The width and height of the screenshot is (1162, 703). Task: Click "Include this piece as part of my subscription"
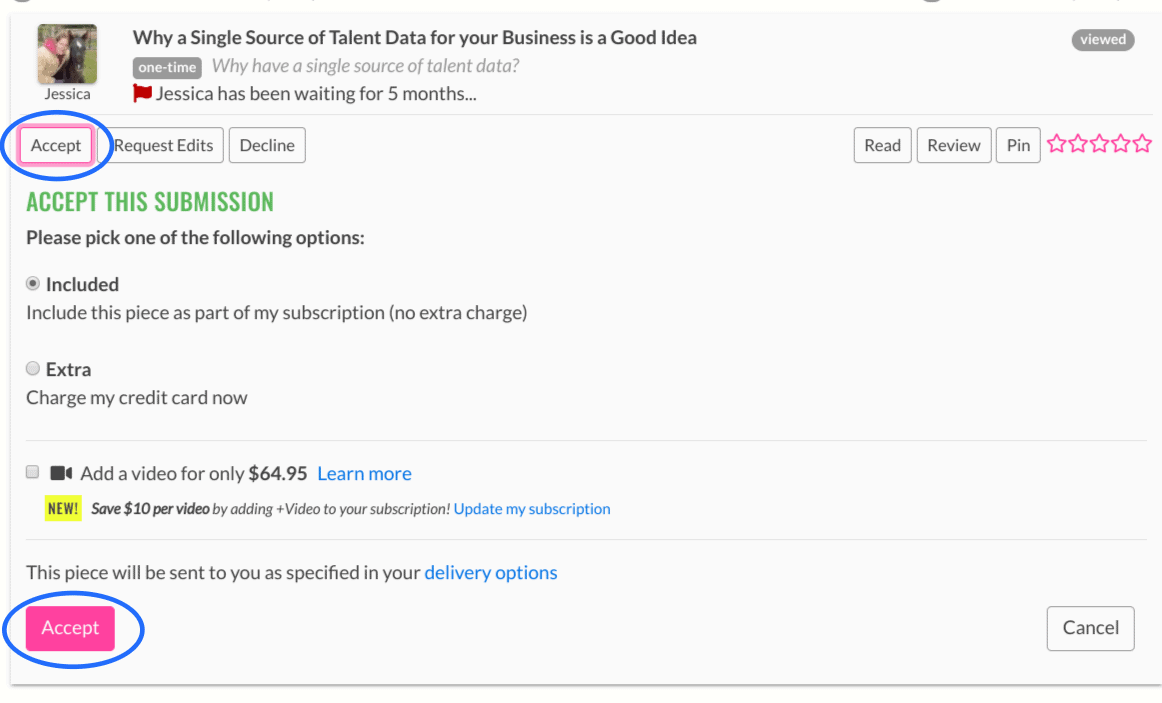(x=205, y=313)
